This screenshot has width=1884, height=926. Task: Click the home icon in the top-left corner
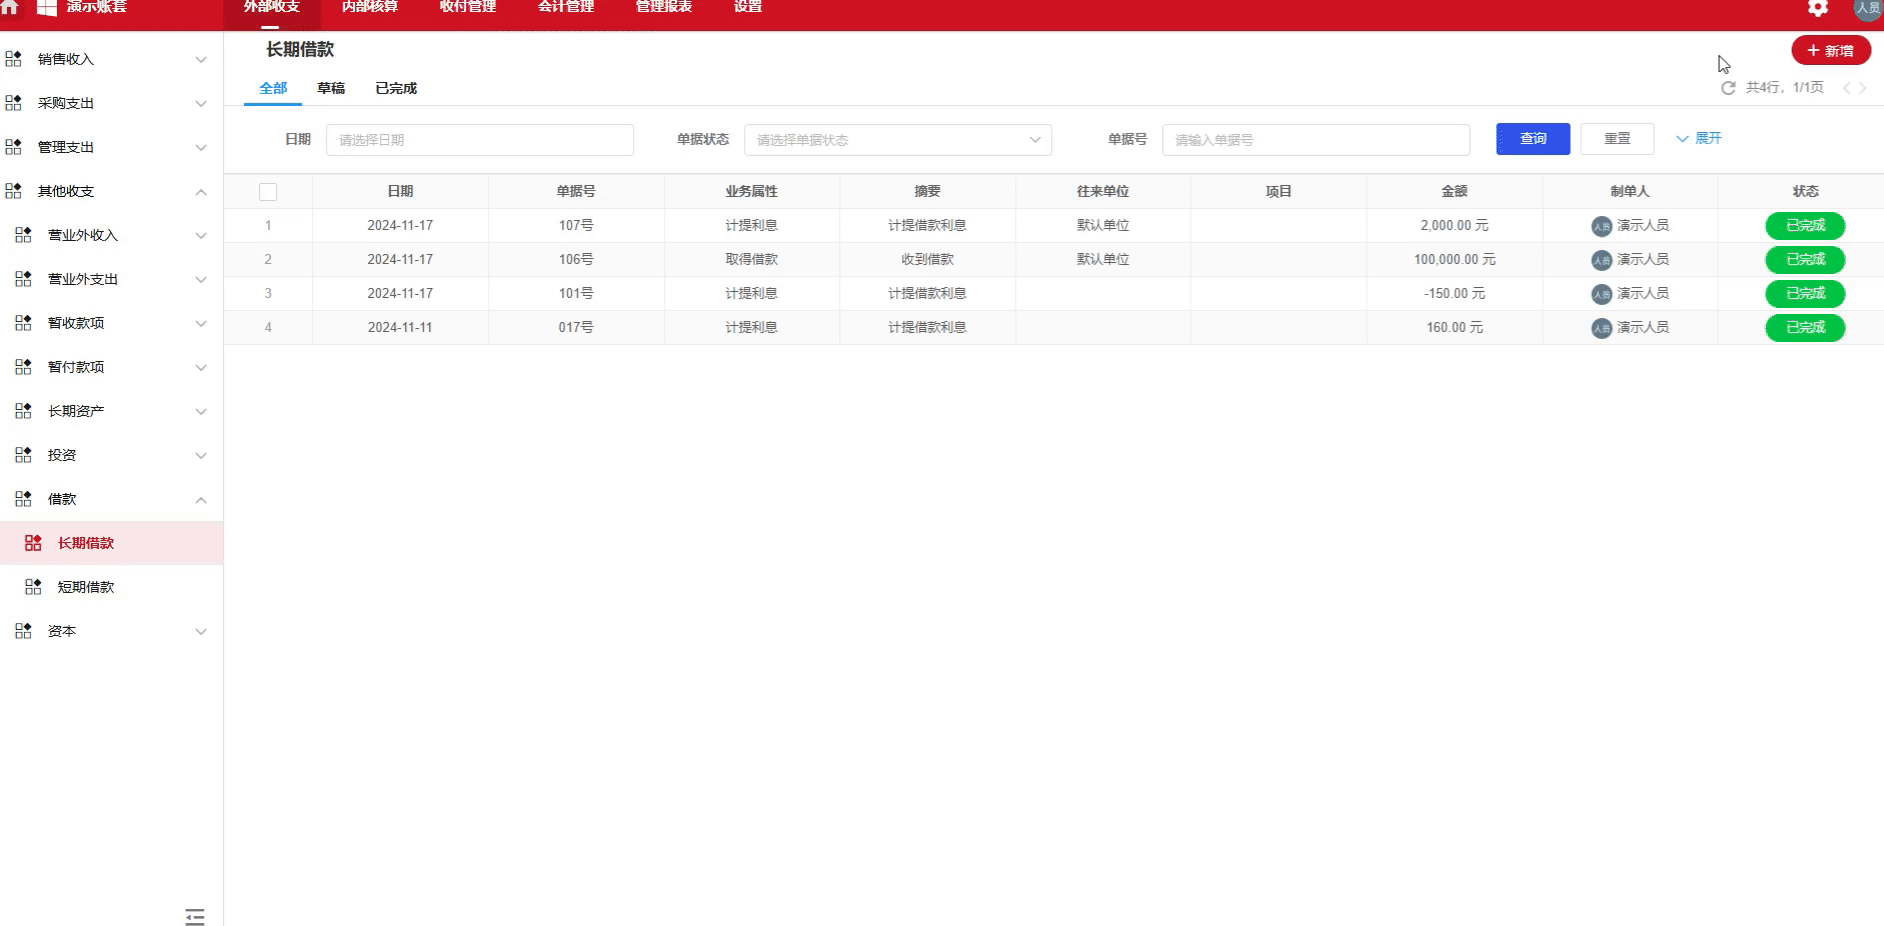point(10,8)
